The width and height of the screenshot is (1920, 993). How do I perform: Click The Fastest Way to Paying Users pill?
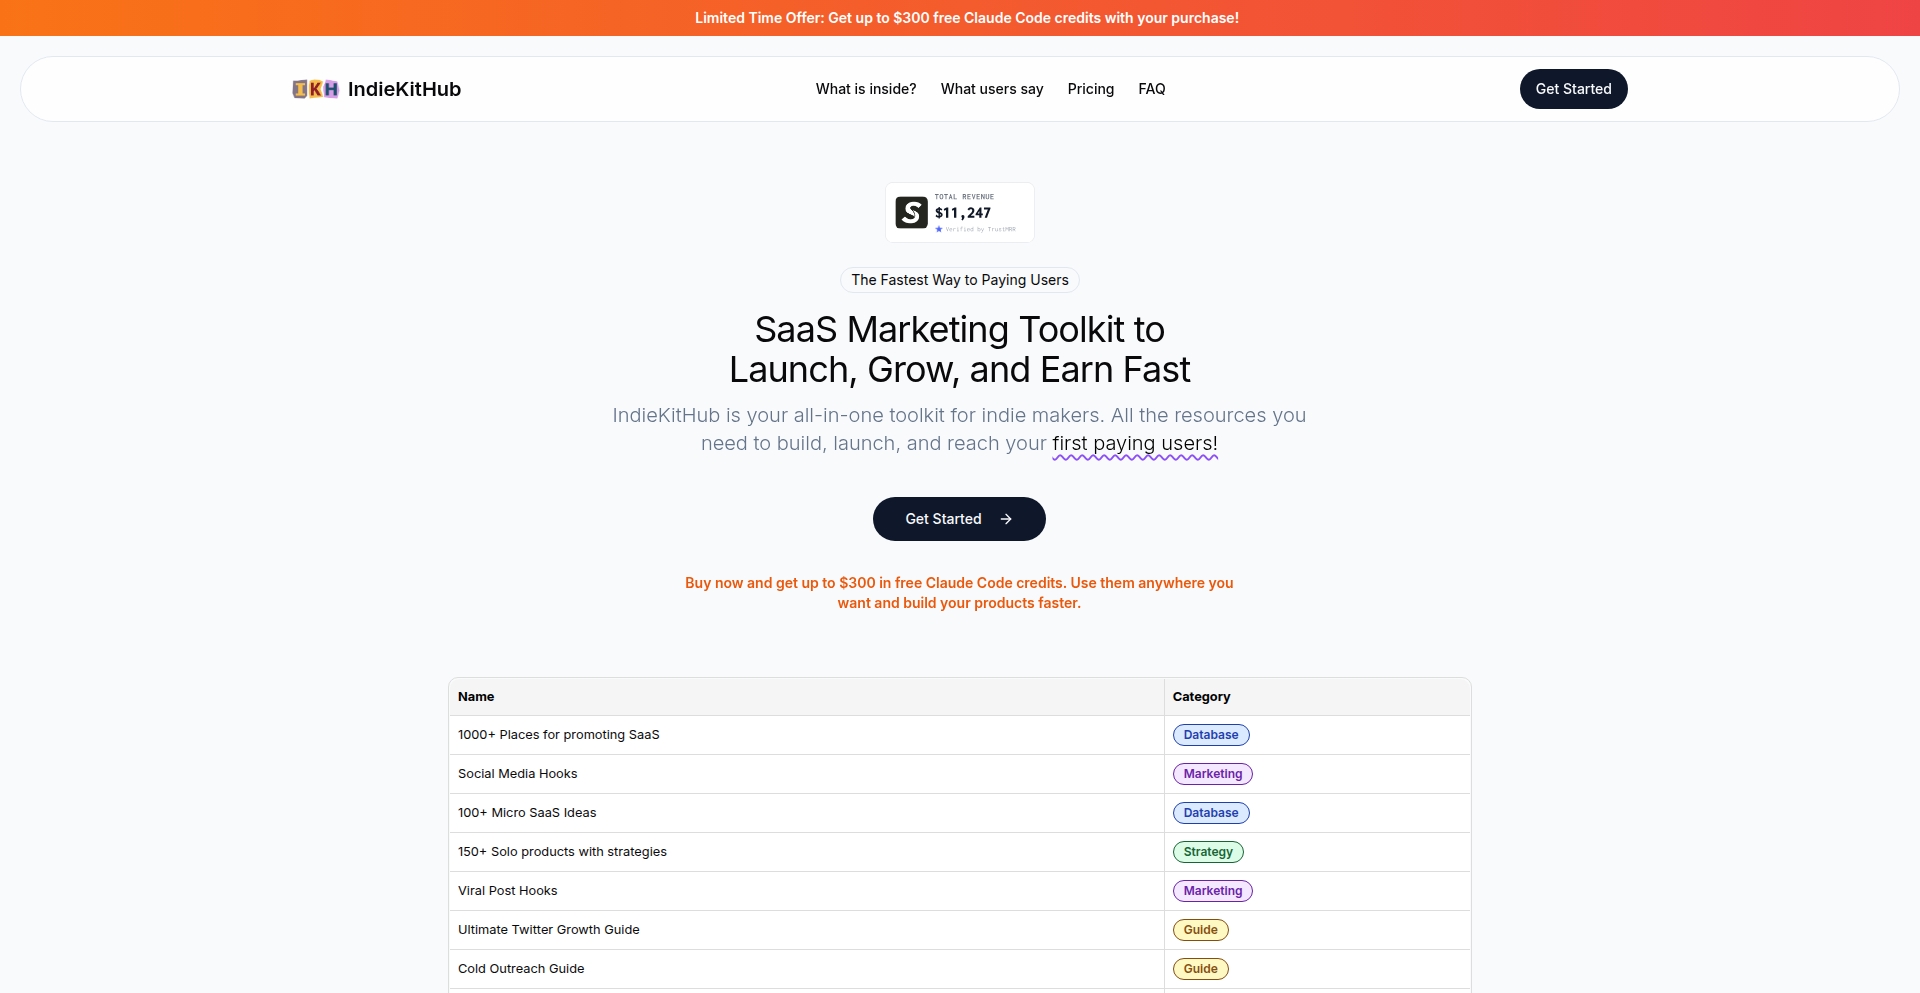point(959,280)
